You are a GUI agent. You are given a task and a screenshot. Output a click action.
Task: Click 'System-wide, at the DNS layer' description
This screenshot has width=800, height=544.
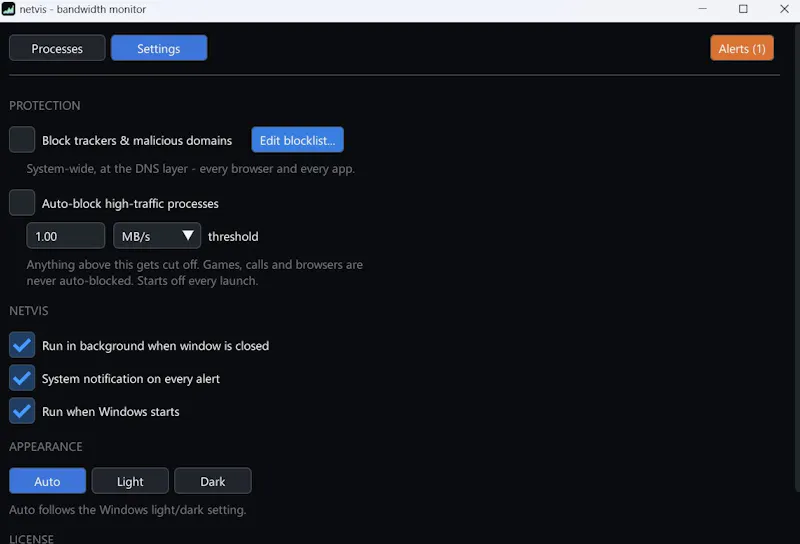pos(191,168)
